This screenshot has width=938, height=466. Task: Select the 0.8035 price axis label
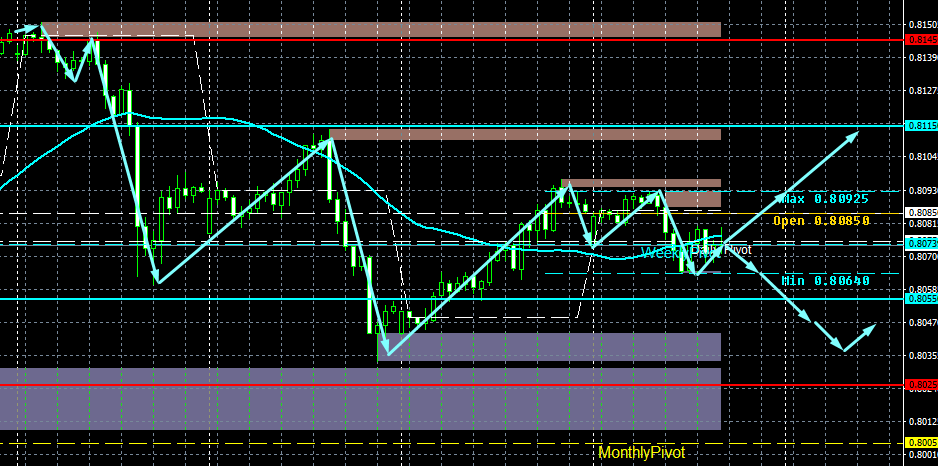pyautogui.click(x=922, y=355)
